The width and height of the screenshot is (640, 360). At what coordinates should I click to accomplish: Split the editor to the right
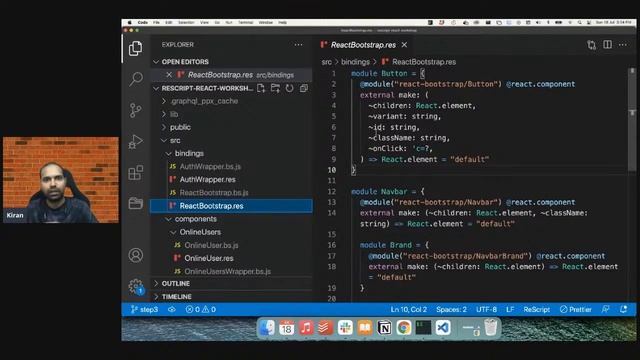607,44
